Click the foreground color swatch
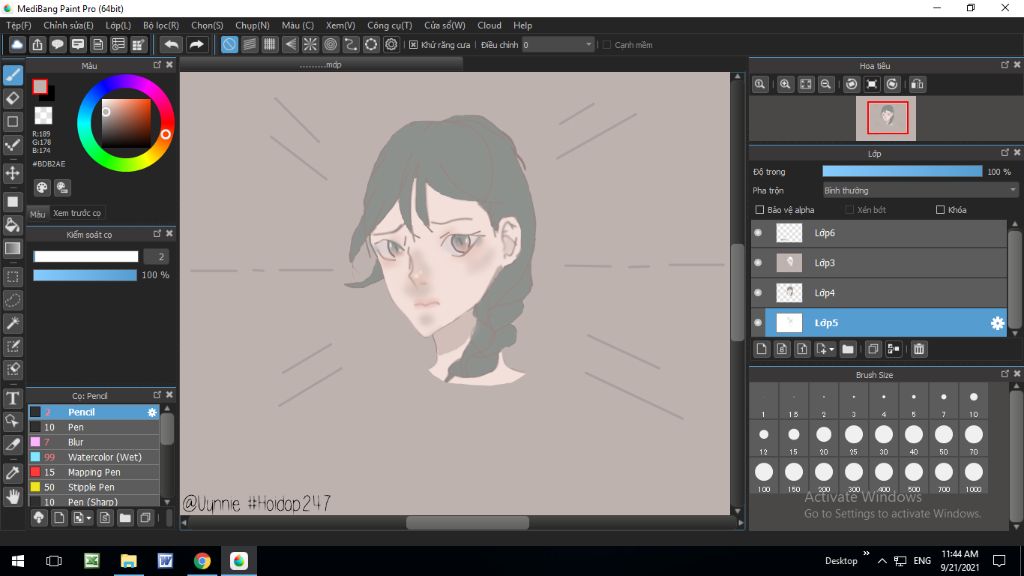The image size is (1024, 576). coord(40,86)
